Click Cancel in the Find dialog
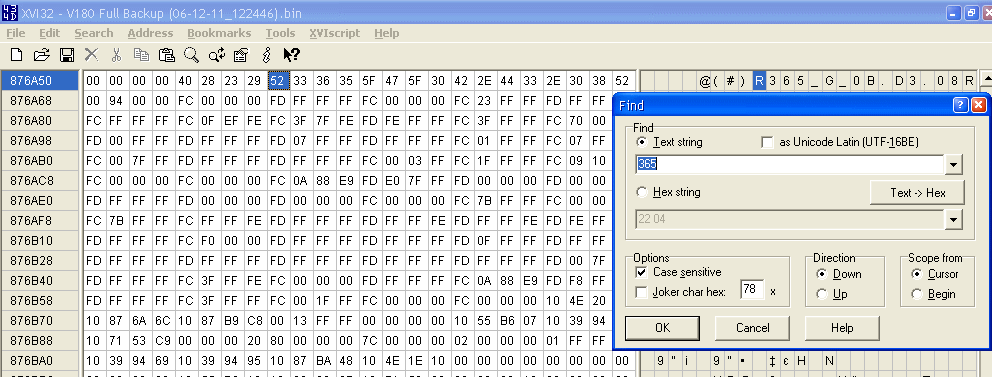 click(752, 328)
